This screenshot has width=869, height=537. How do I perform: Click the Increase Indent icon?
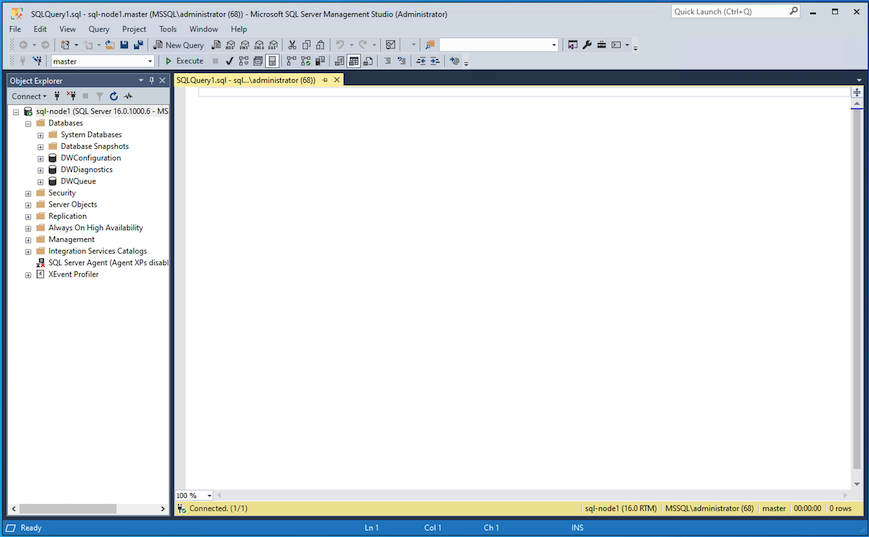(435, 61)
